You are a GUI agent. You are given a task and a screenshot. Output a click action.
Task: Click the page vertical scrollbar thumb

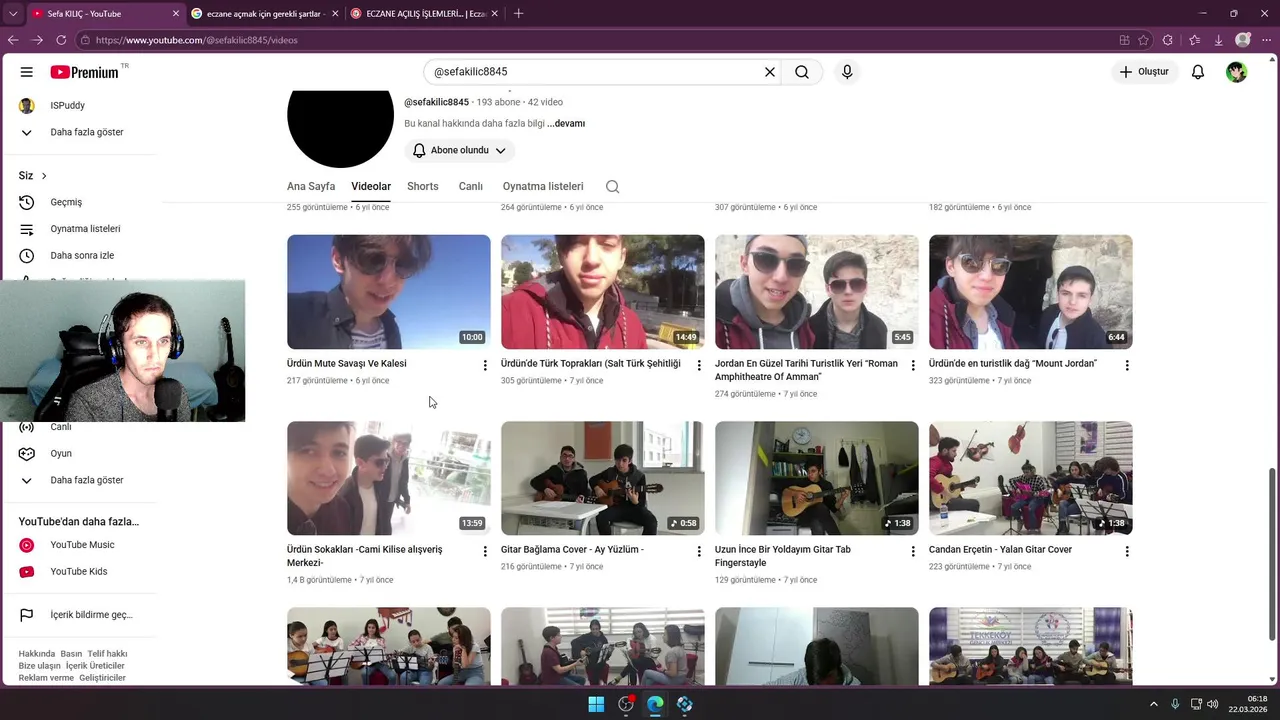(1272, 553)
